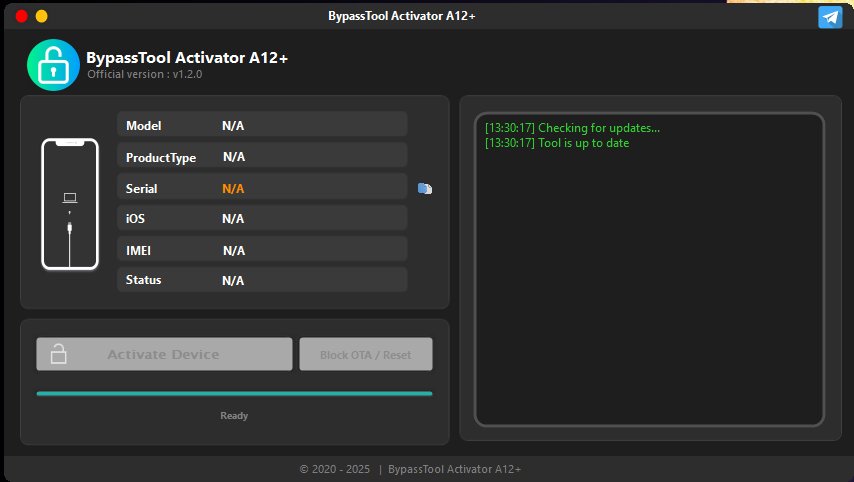This screenshot has height=482, width=854.
Task: Click the Ready status label
Action: coord(234,415)
